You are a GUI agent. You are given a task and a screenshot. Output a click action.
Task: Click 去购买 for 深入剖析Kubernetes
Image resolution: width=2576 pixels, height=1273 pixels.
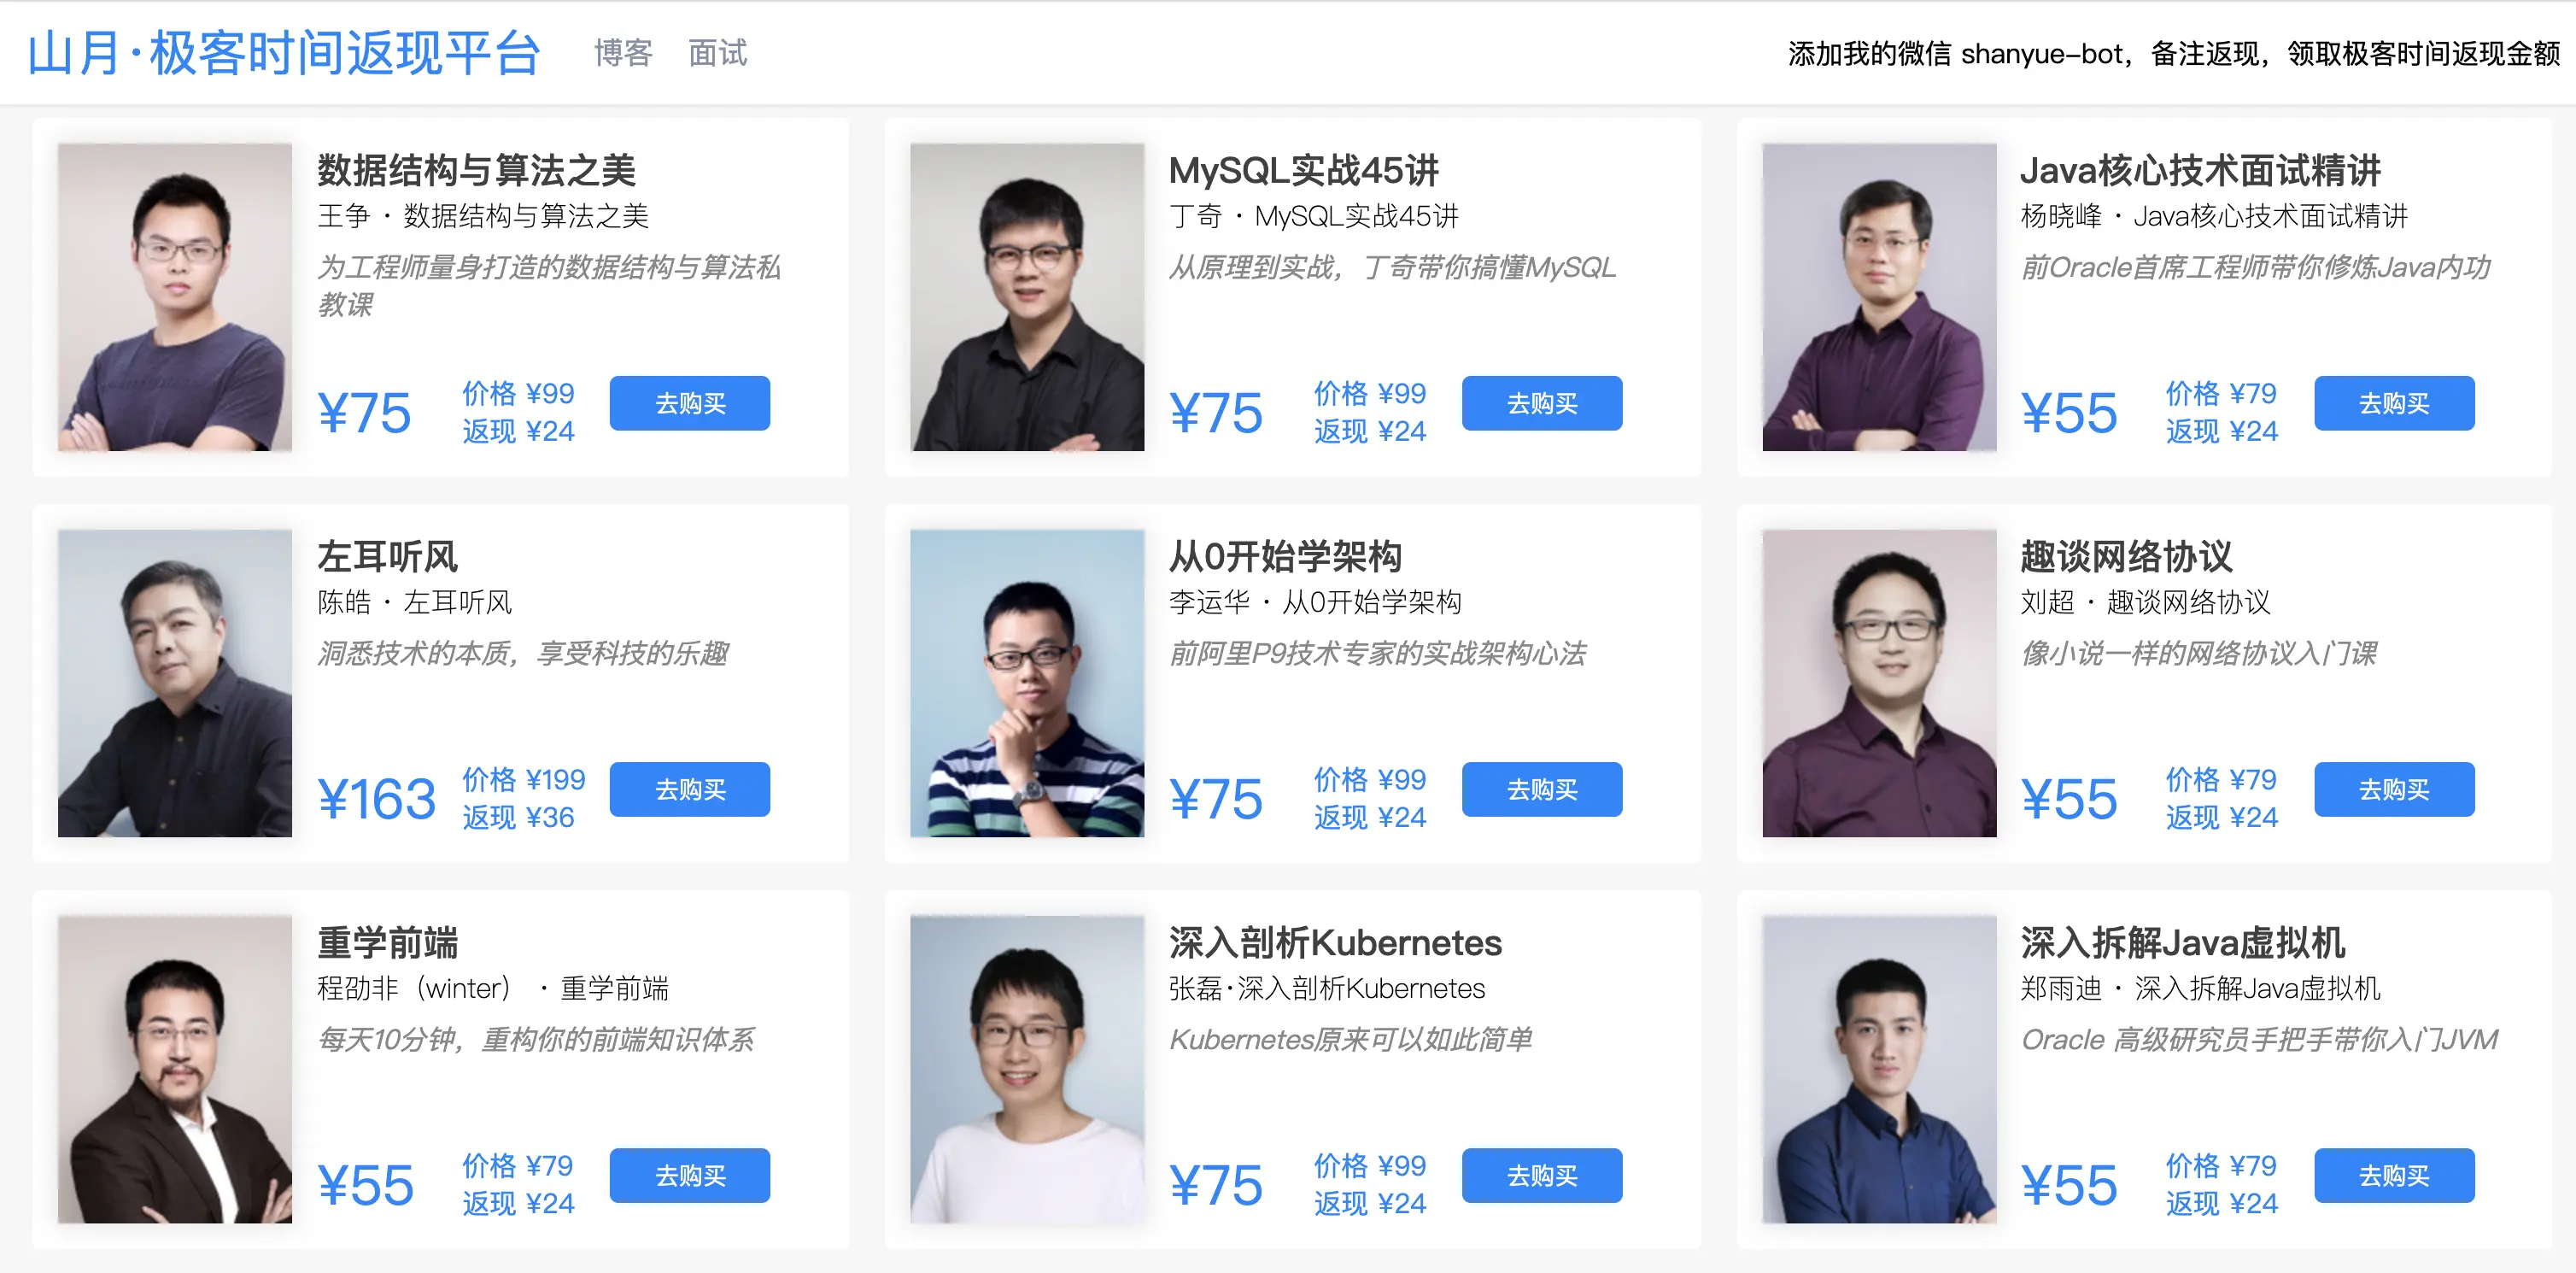[1542, 1175]
